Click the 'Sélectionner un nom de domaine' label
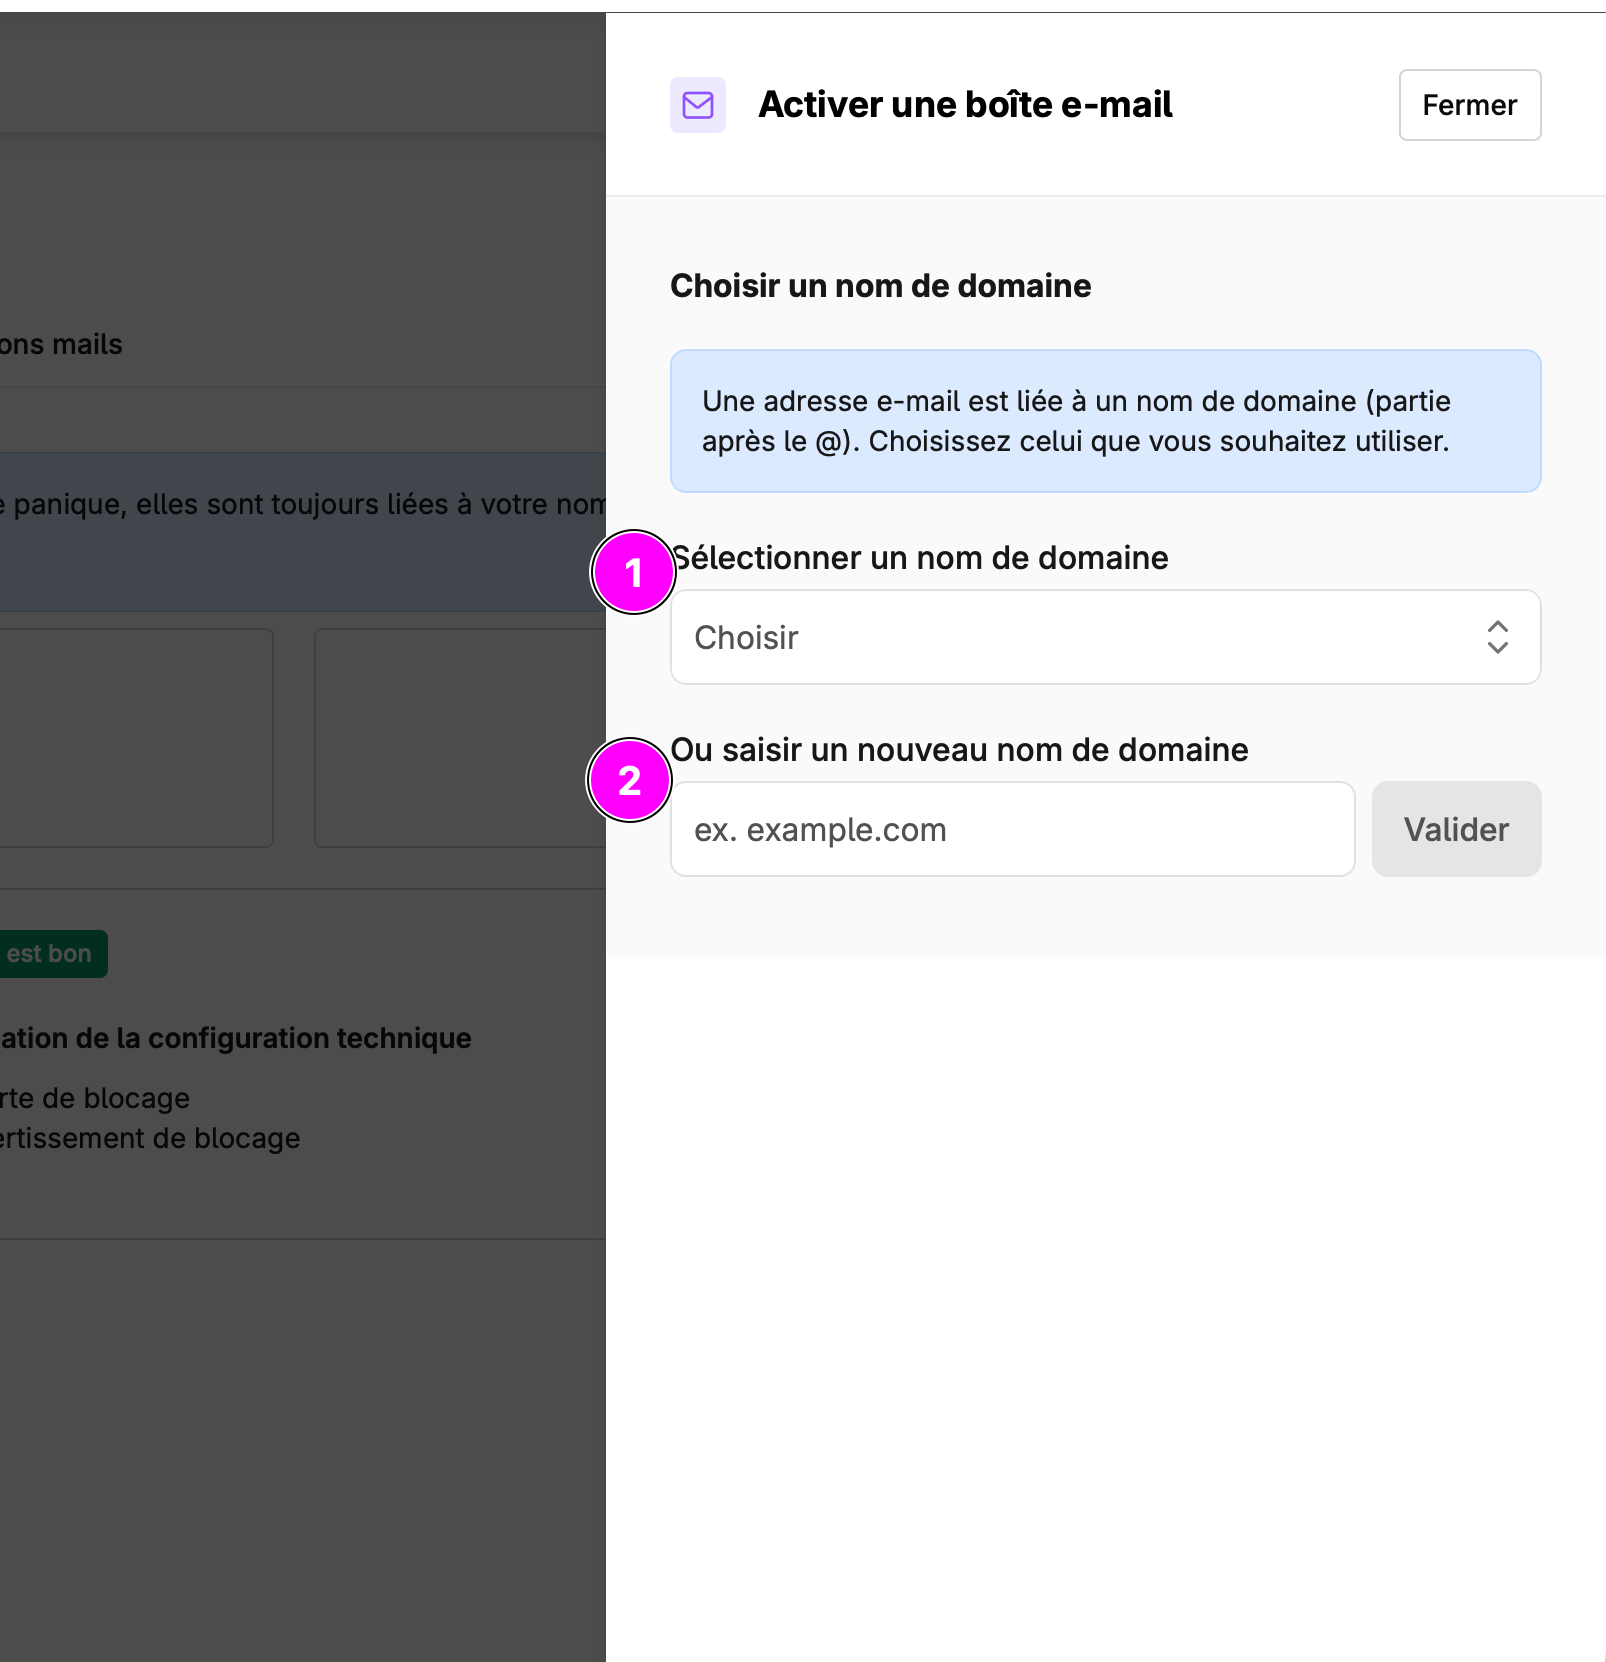This screenshot has width=1606, height=1662. [920, 558]
